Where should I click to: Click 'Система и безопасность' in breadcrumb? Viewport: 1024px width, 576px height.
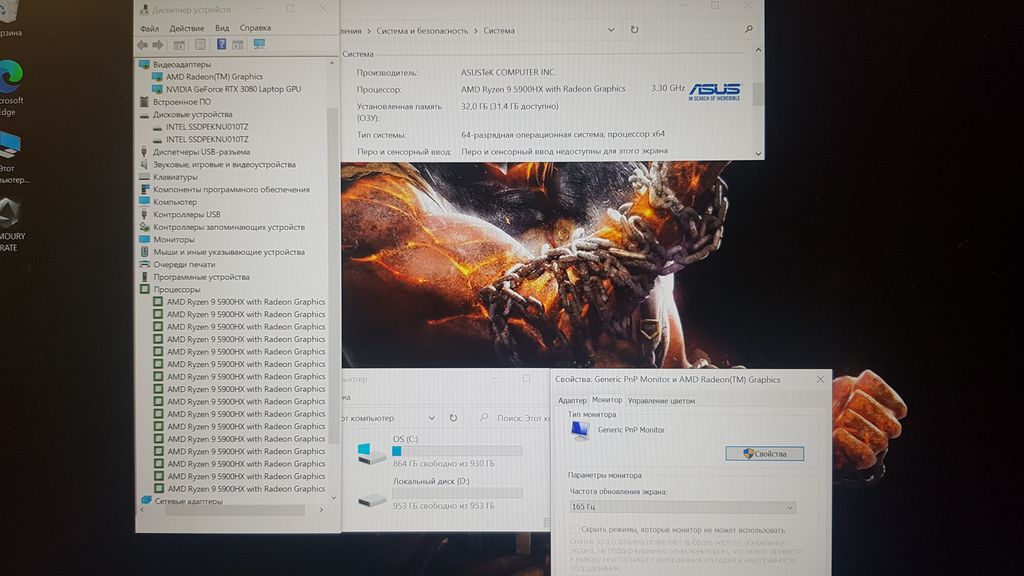coord(423,31)
